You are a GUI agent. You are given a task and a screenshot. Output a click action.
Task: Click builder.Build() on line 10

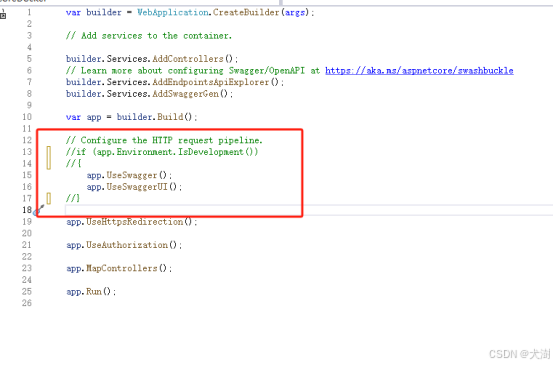[157, 117]
